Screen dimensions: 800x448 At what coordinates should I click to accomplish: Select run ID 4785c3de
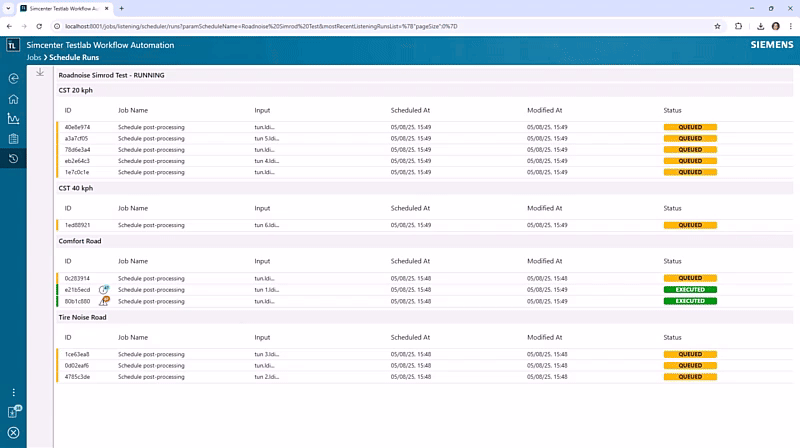[x=77, y=377]
